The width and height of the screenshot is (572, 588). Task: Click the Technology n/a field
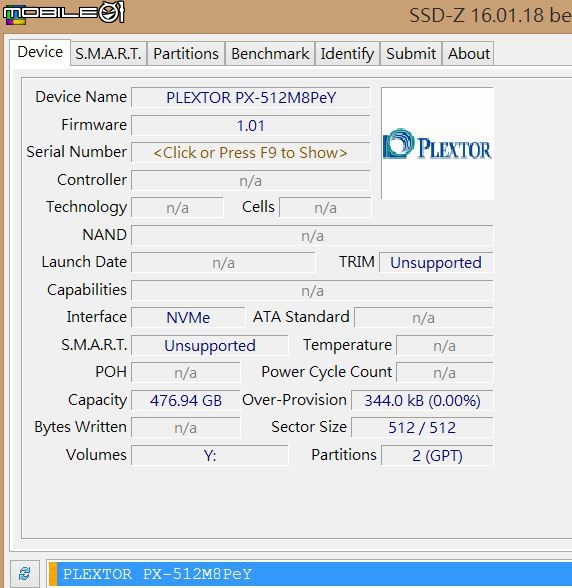point(177,208)
